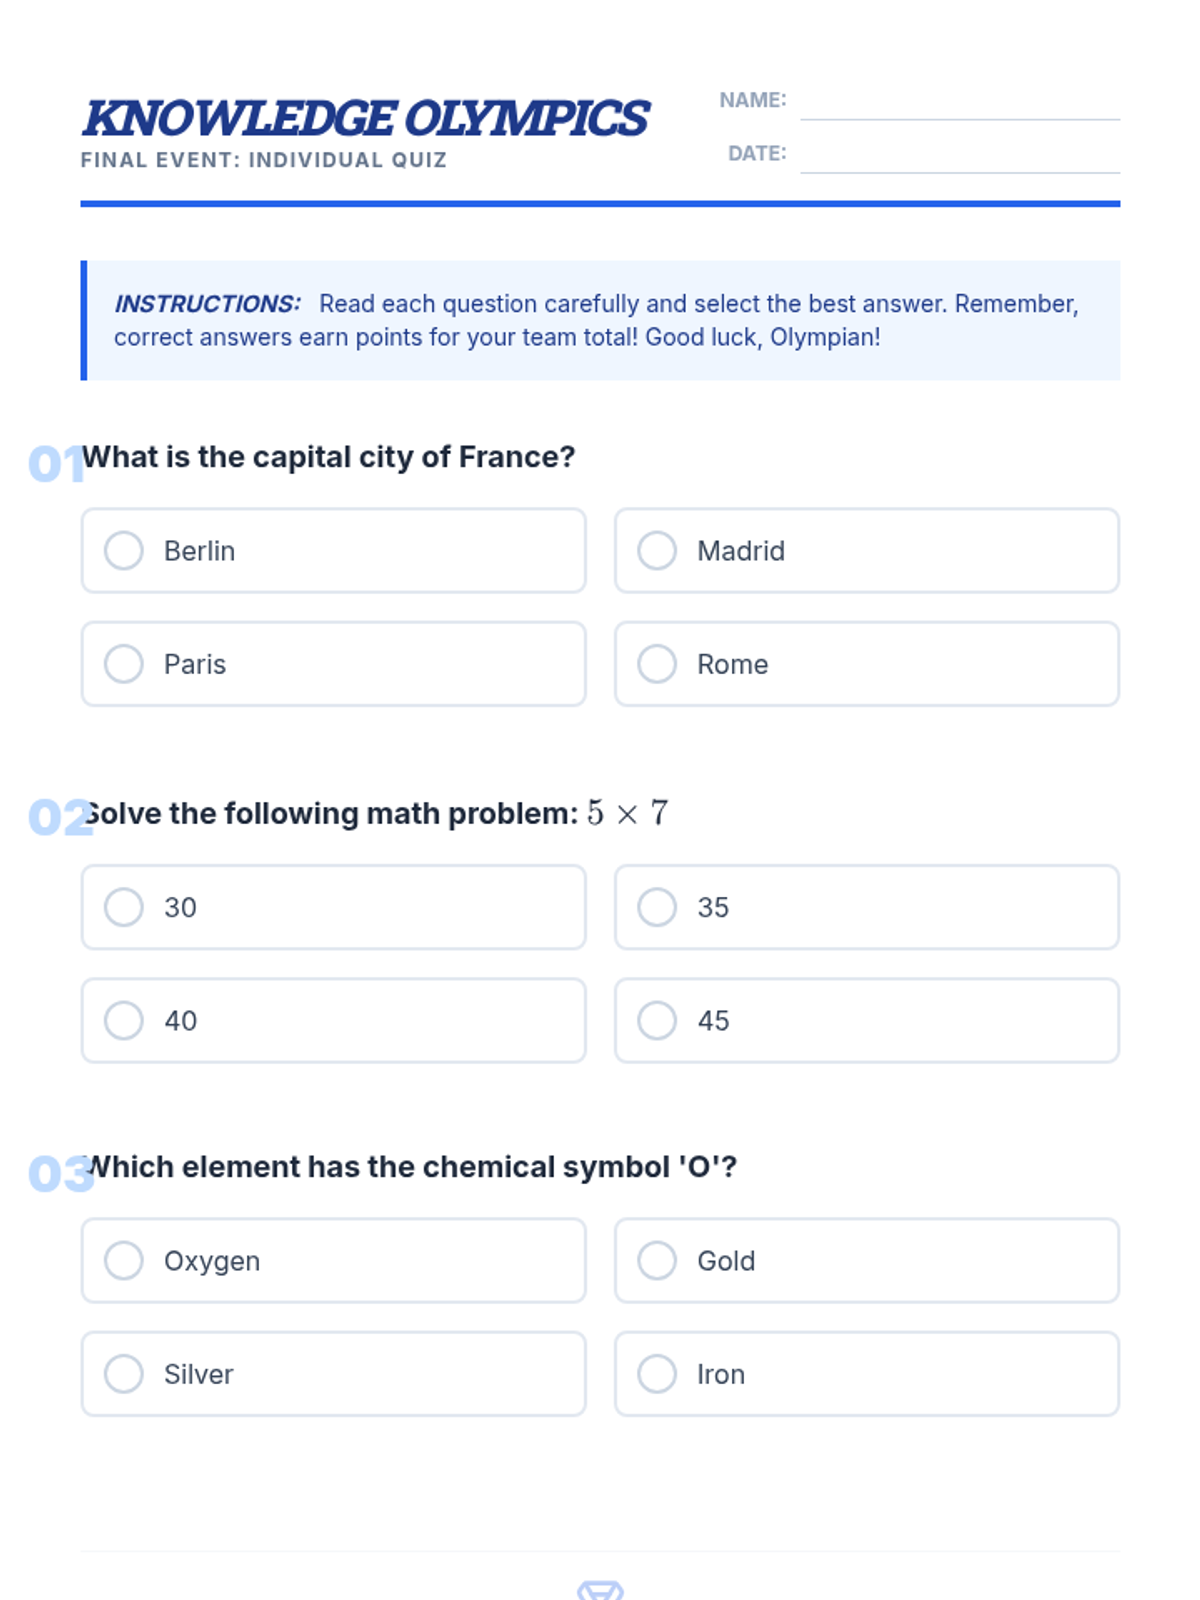Select the Madrid radio option
Screen dimensions: 1200x1600
point(657,551)
